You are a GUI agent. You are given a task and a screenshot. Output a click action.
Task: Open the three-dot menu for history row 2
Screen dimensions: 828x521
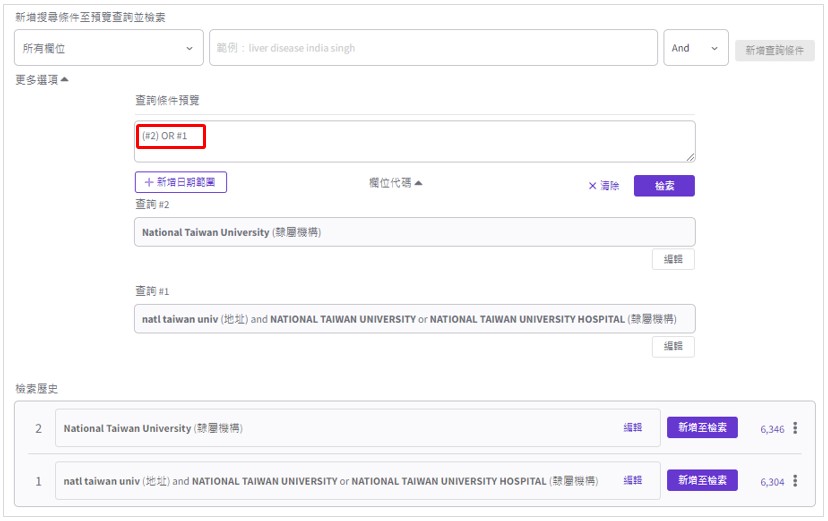tap(795, 428)
